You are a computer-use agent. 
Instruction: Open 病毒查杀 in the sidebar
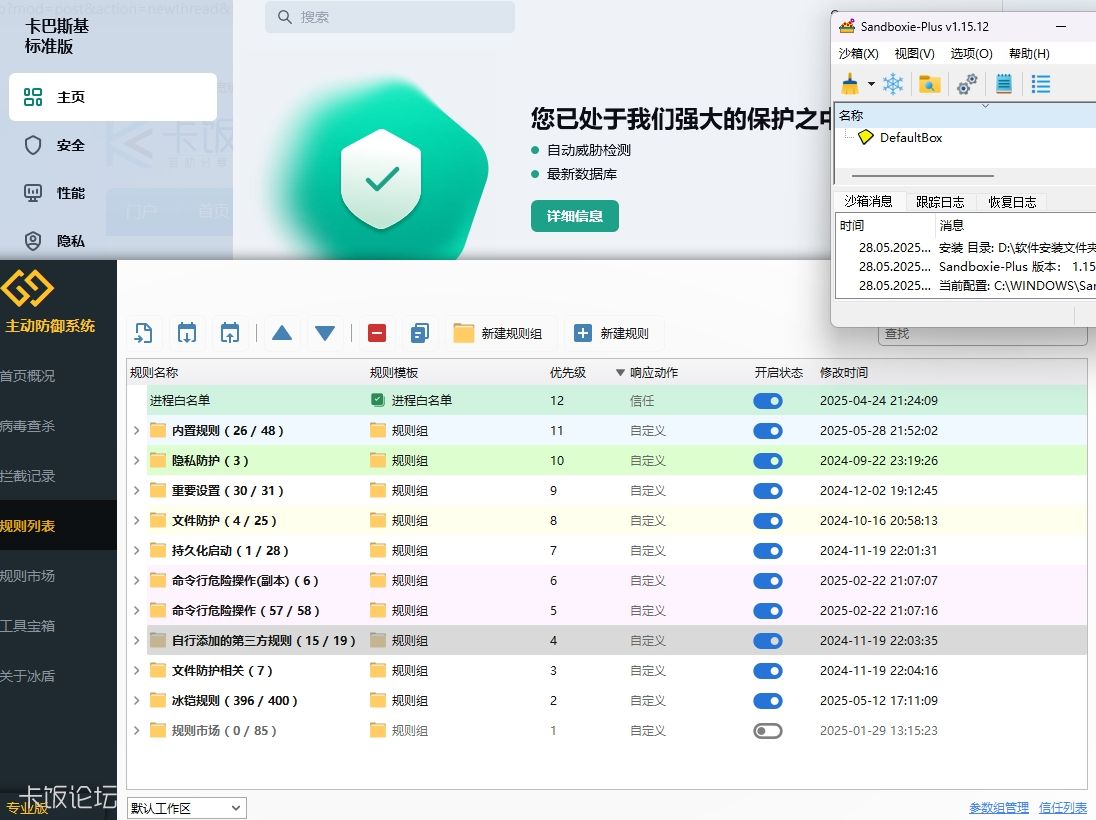pos(27,426)
